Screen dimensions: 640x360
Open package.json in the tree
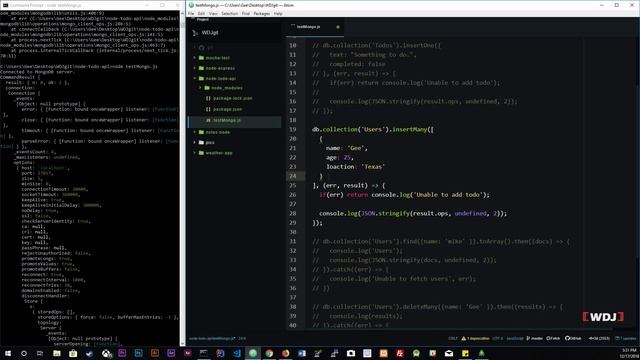(227, 109)
